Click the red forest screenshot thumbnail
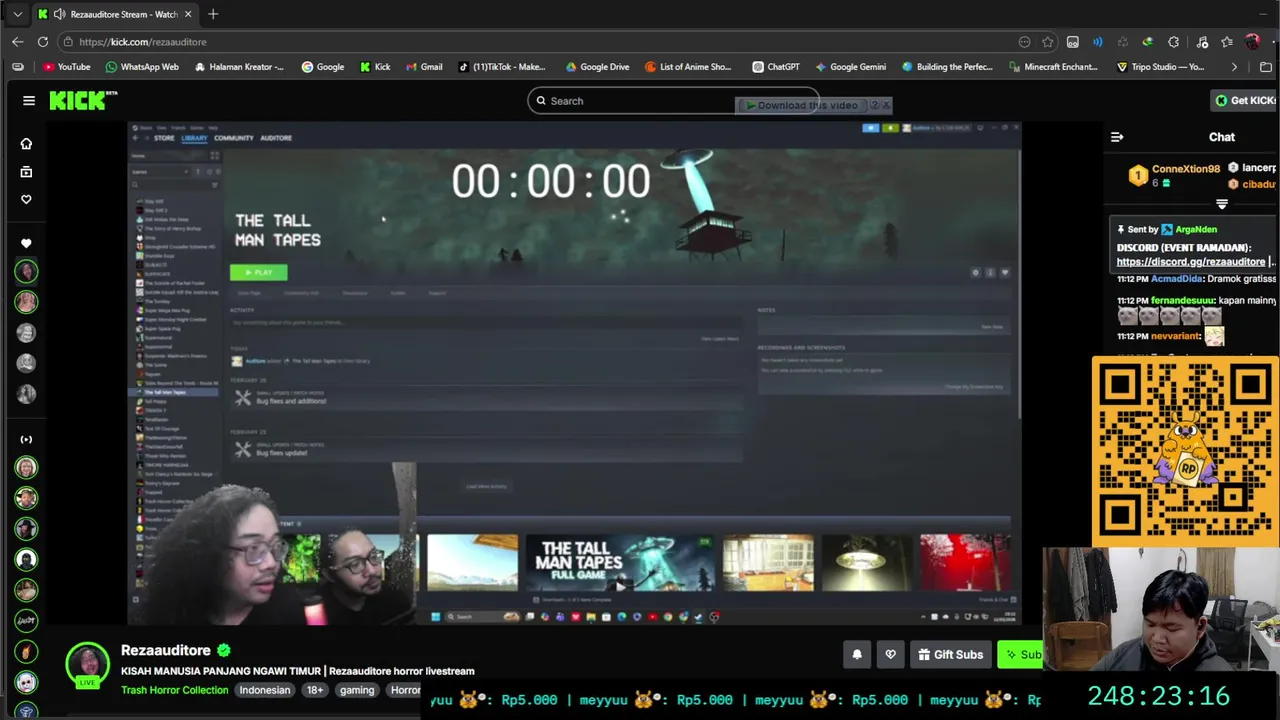 click(965, 563)
